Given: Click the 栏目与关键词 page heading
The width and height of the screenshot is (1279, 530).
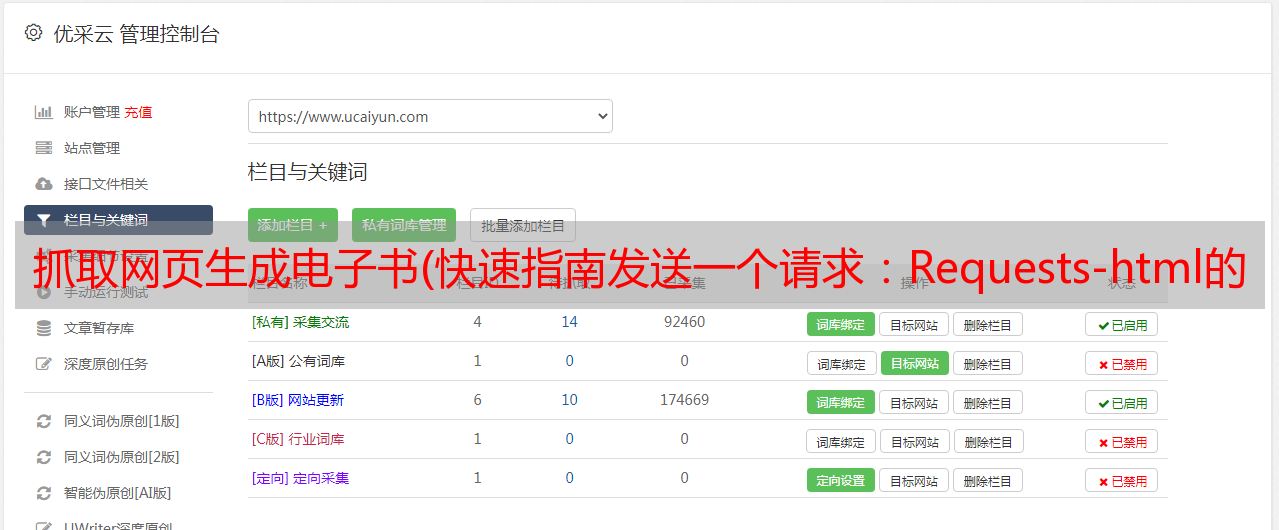Looking at the screenshot, I should (307, 172).
